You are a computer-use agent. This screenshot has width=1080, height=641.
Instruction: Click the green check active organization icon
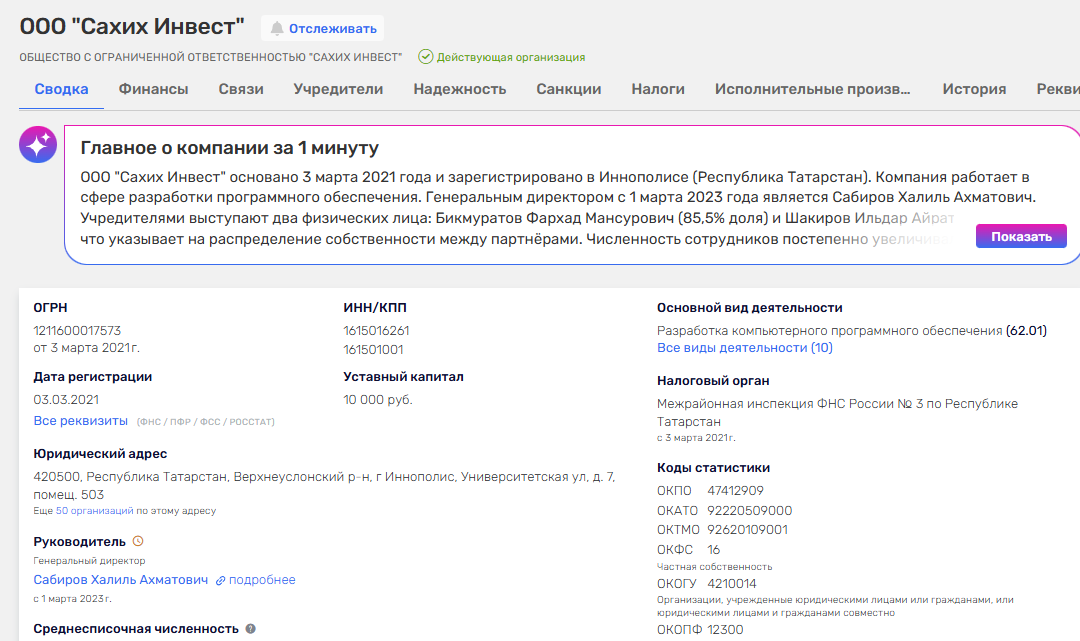point(425,57)
